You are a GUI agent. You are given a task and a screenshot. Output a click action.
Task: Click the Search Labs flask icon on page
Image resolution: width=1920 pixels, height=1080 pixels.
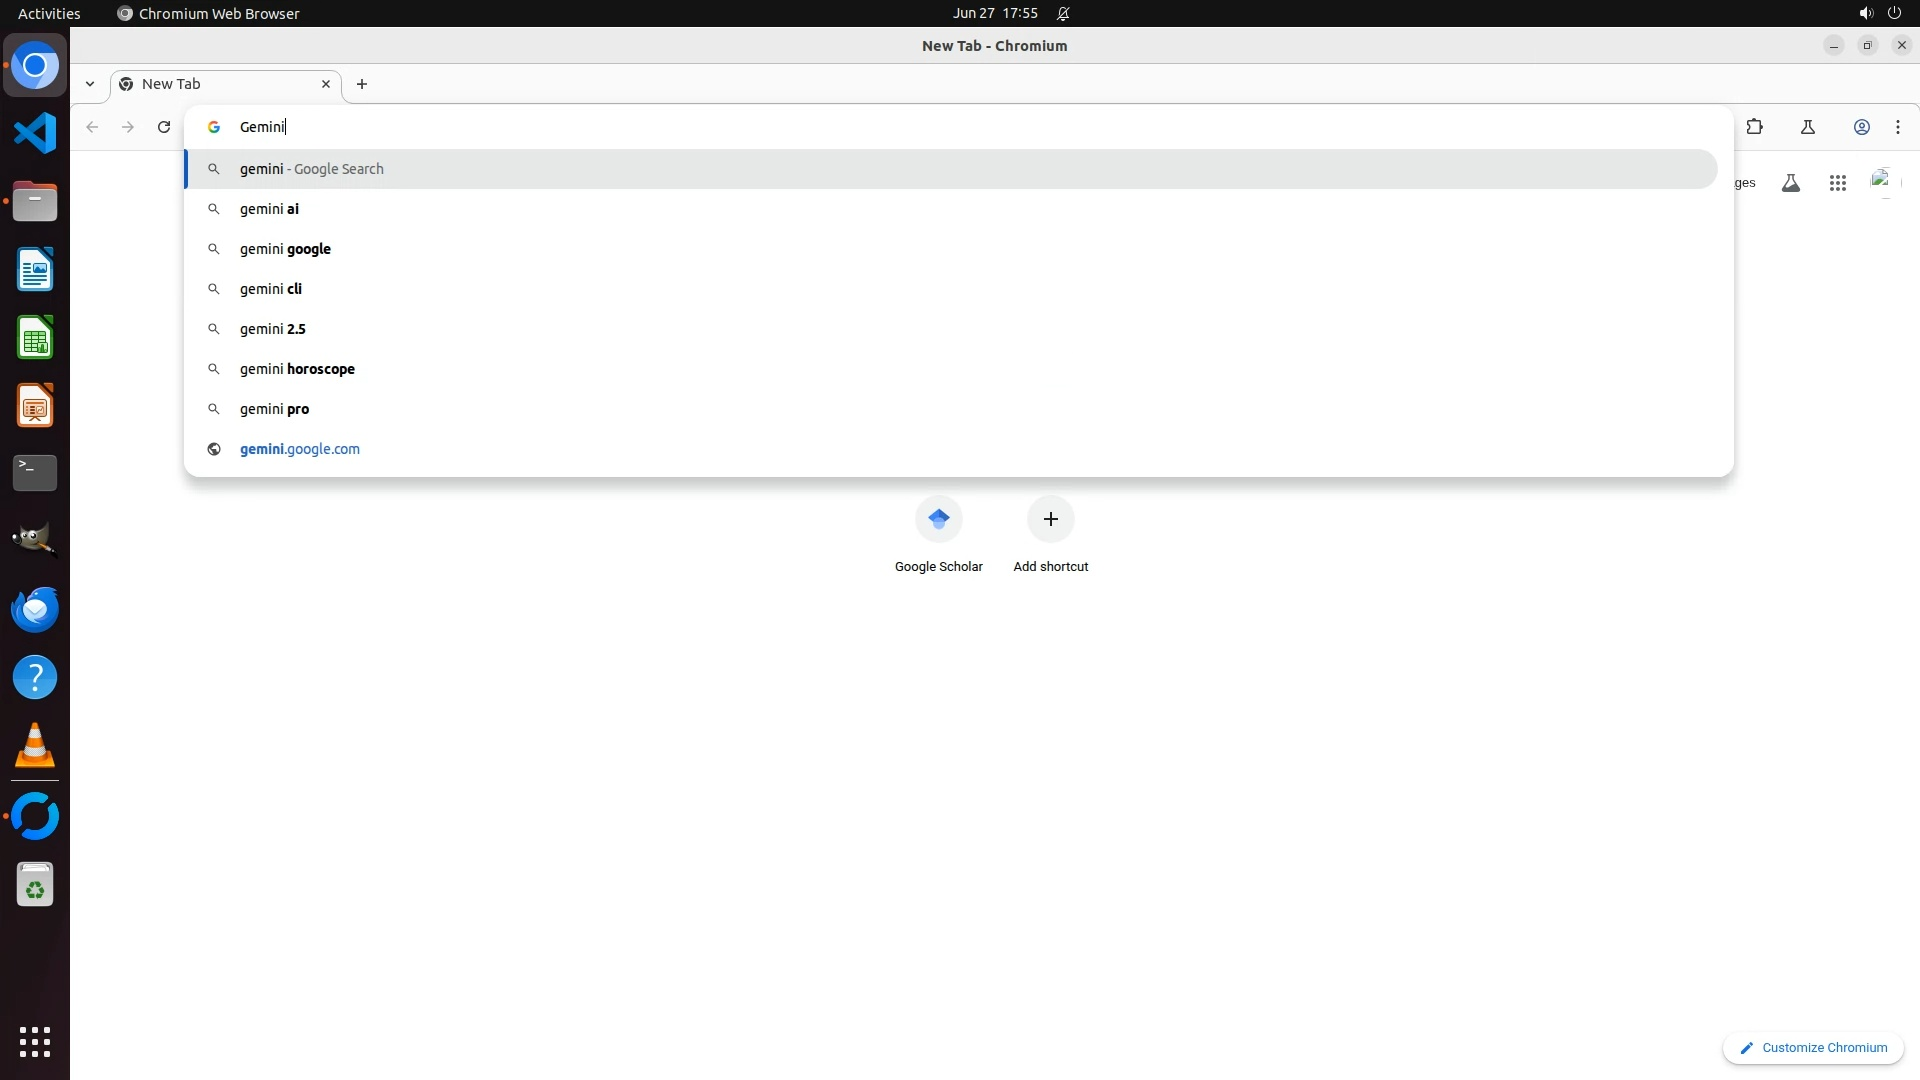1791,183
